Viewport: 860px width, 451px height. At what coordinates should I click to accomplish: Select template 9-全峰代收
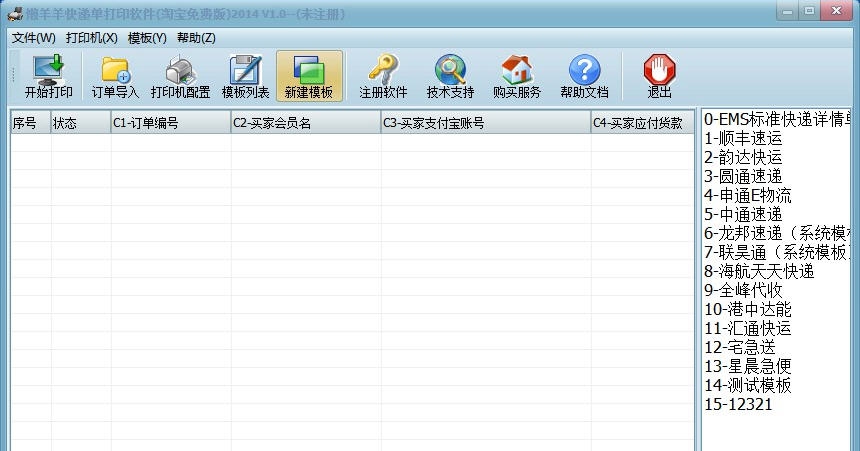click(x=743, y=290)
